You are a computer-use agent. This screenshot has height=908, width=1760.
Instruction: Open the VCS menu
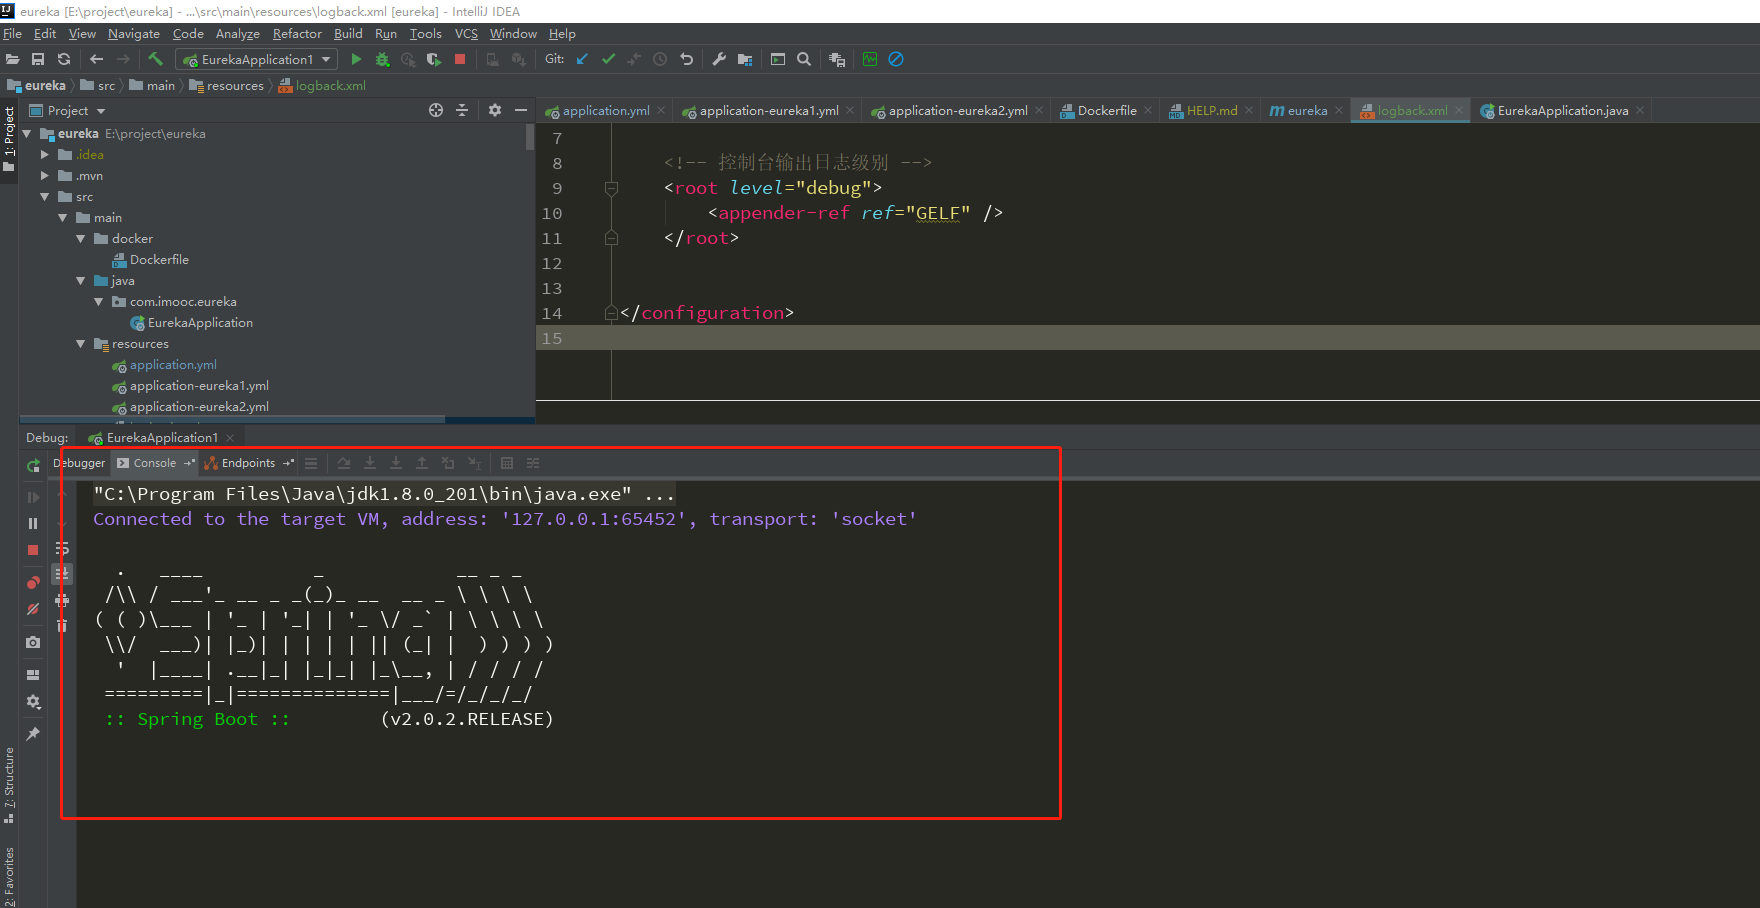(466, 33)
